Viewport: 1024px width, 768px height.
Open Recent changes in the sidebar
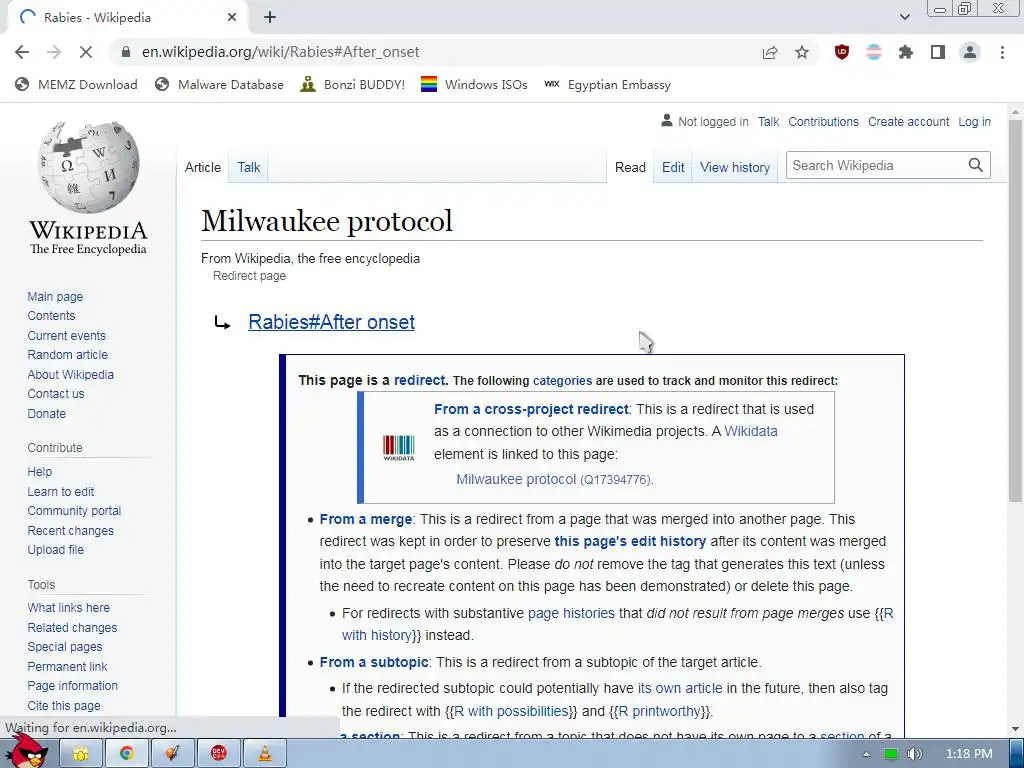pos(71,530)
